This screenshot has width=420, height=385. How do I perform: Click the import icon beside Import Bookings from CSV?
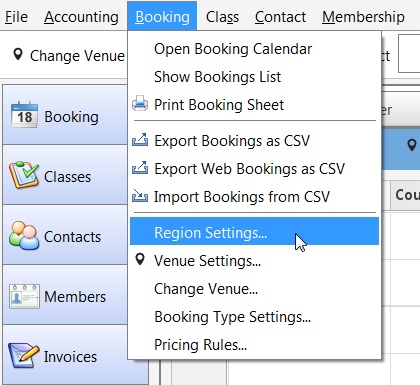[x=140, y=196]
